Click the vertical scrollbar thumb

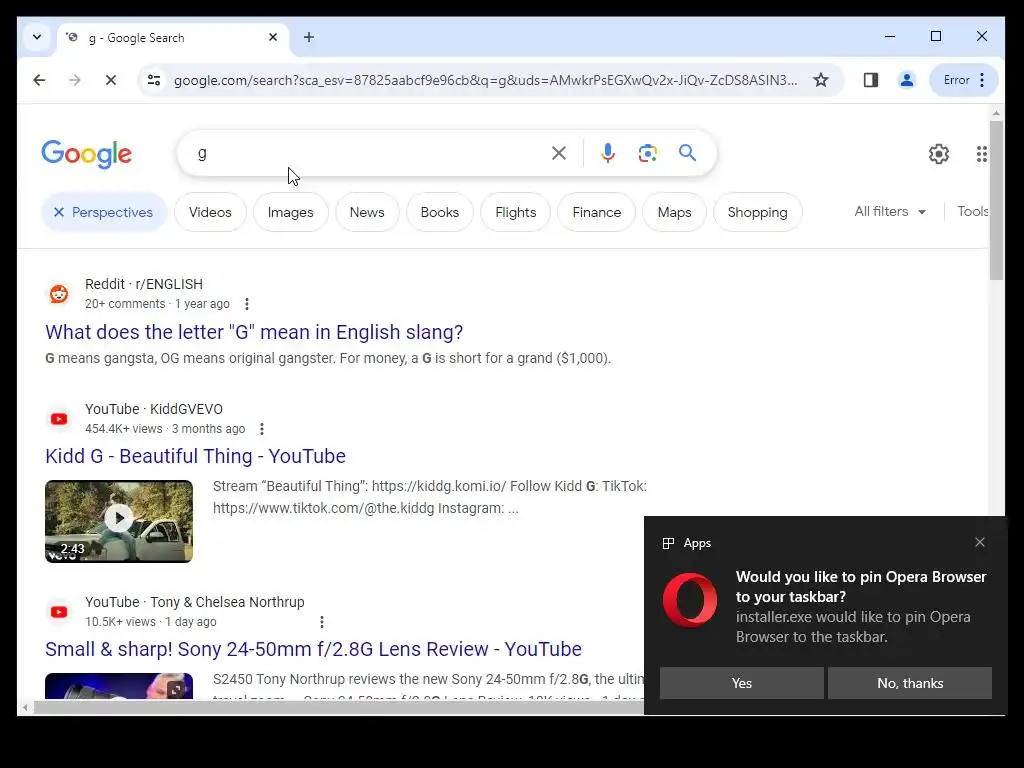tap(996, 200)
